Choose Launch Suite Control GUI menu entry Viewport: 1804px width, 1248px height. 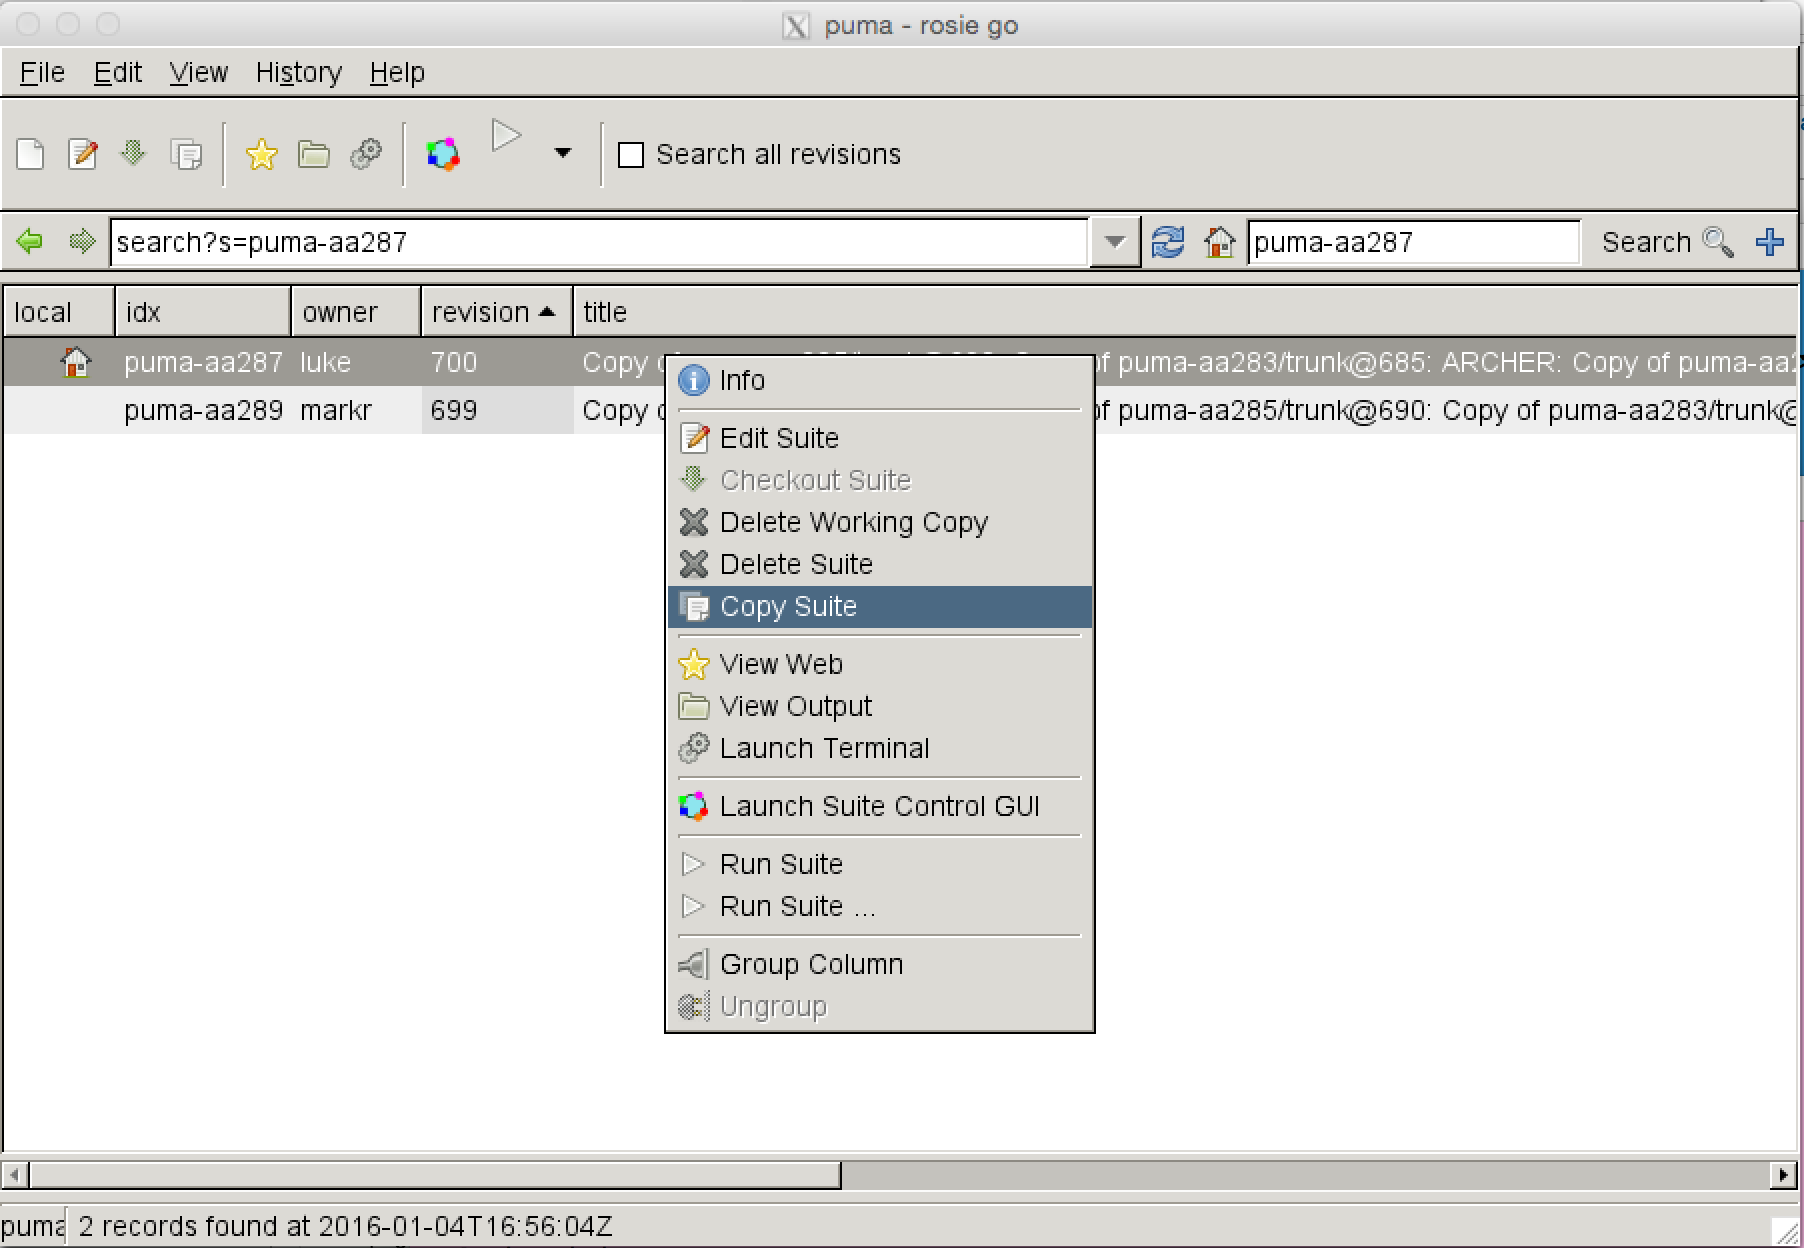(880, 806)
